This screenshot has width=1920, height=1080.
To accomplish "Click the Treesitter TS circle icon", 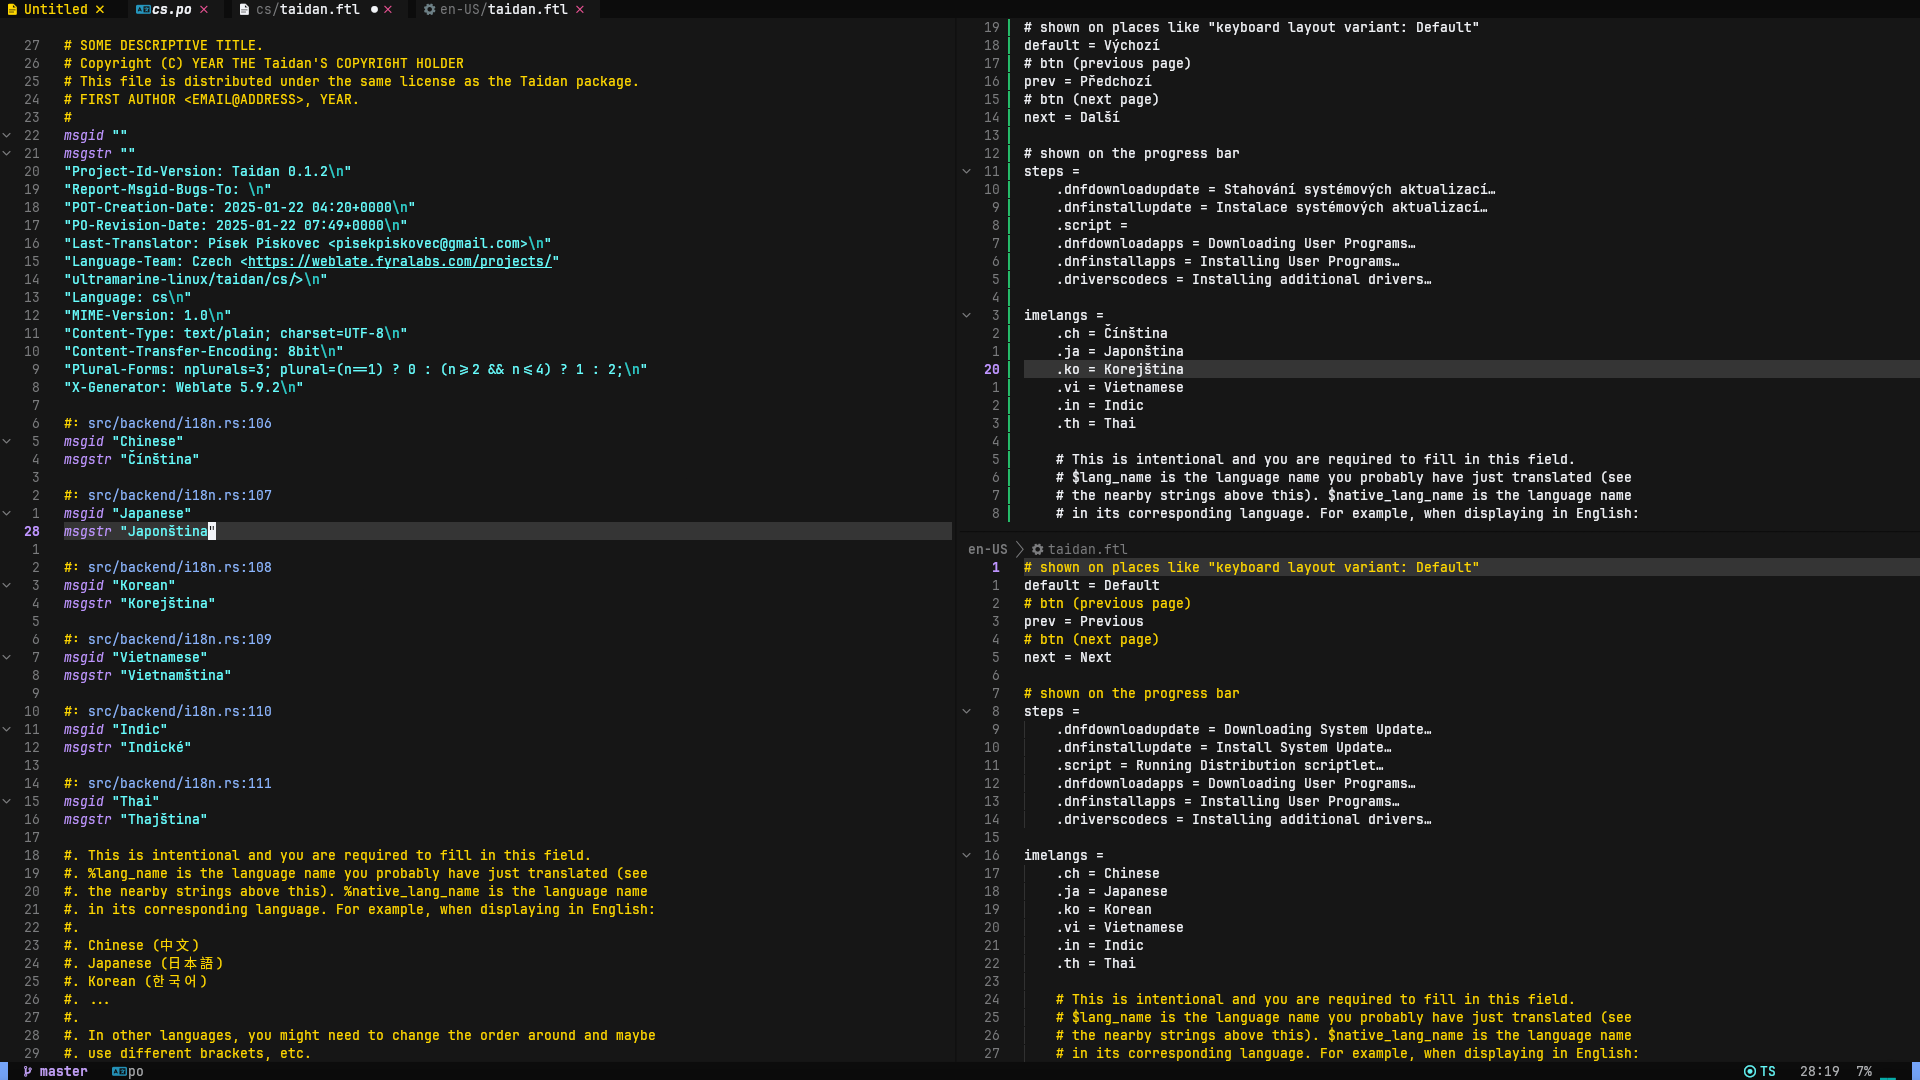I will [x=1750, y=1071].
